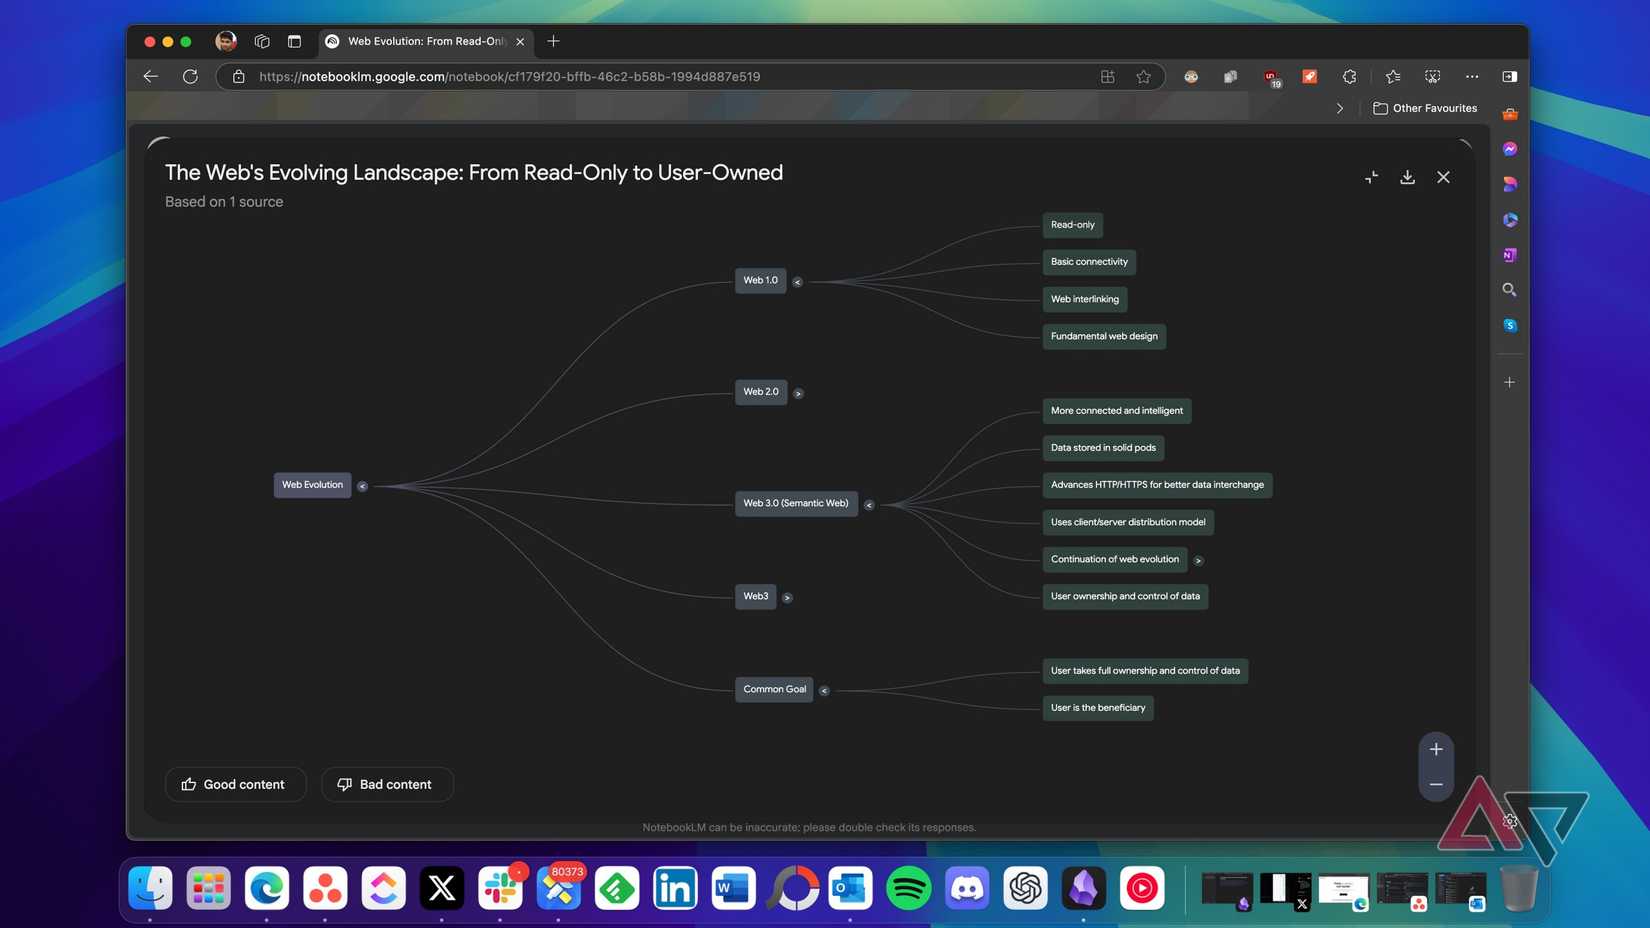
Task: Collapse the Web 1.0 node branches
Action: [x=797, y=281]
